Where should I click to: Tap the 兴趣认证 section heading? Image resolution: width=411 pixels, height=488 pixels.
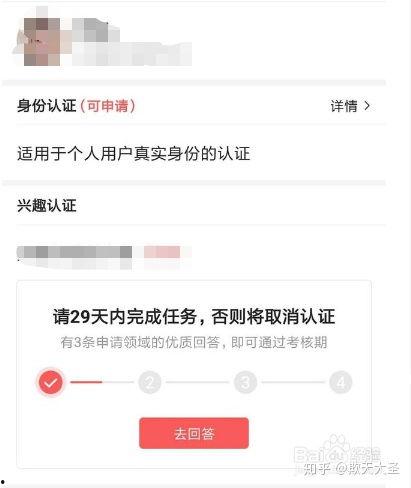pos(47,205)
